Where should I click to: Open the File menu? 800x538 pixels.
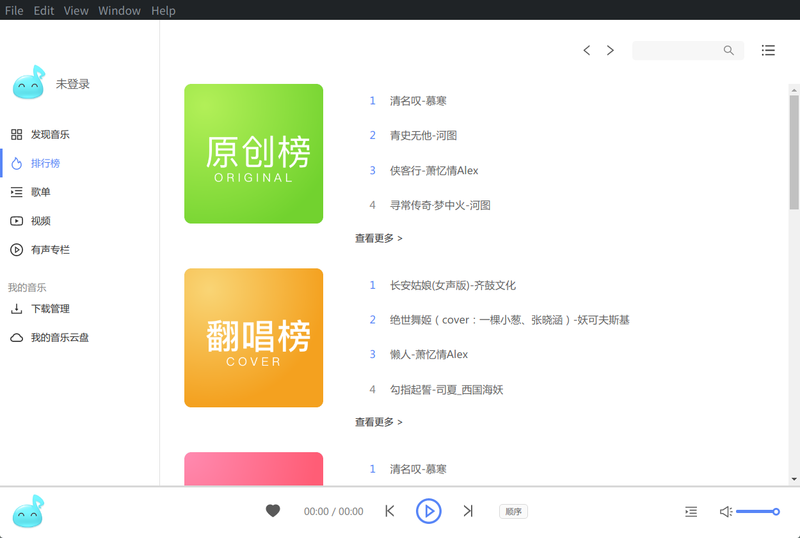point(14,10)
